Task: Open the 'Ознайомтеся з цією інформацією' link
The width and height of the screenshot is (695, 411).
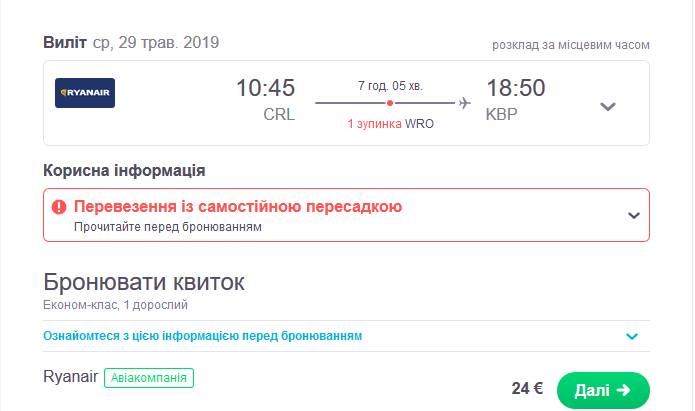Action: pyautogui.click(x=203, y=336)
